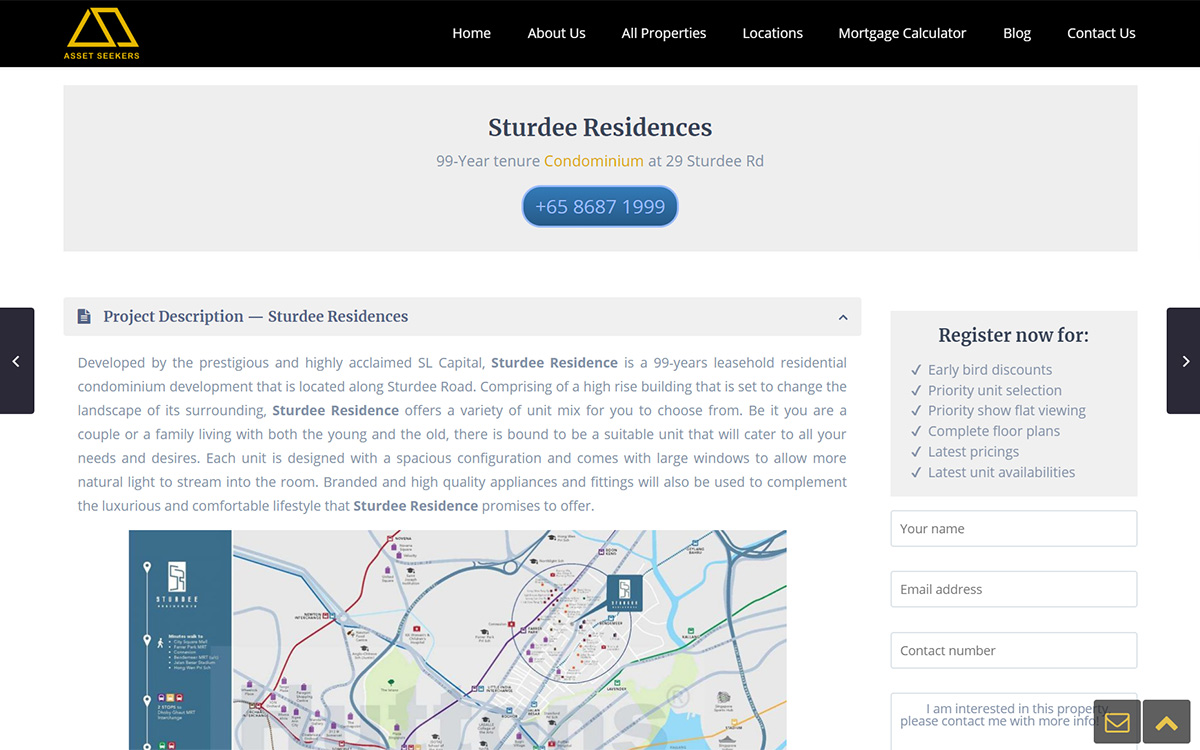The image size is (1200, 750).
Task: Navigate to All Properties
Action: click(663, 33)
